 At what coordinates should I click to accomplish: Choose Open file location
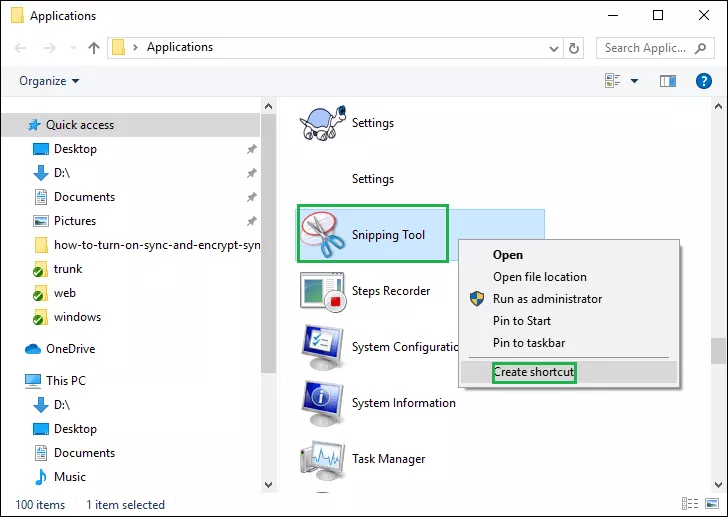tap(569, 277)
